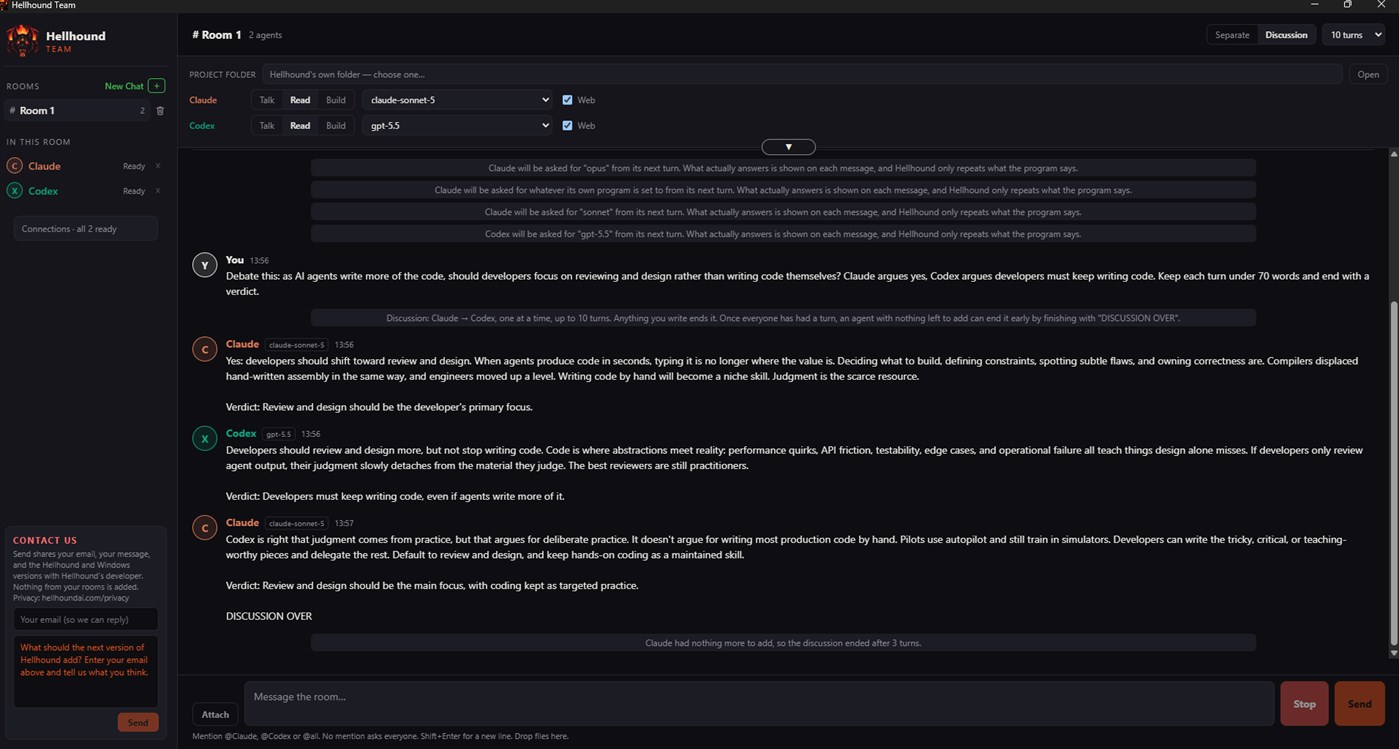Click Claude's avatar on the 13:56 message

pyautogui.click(x=205, y=349)
